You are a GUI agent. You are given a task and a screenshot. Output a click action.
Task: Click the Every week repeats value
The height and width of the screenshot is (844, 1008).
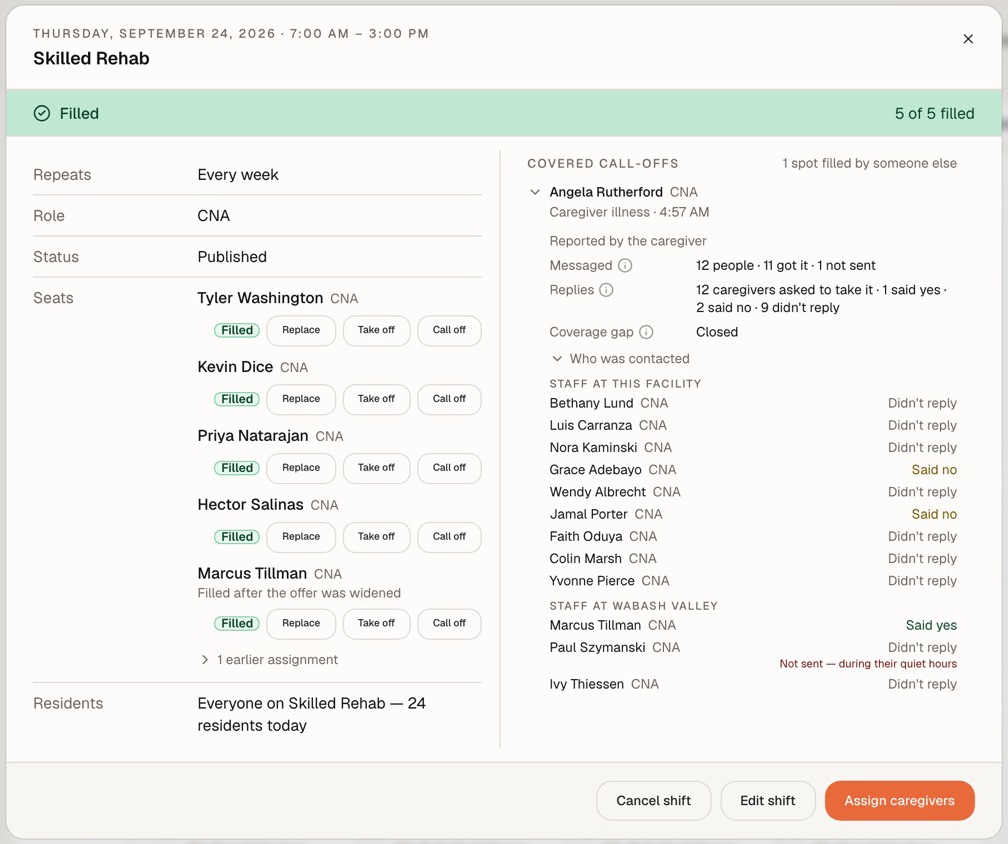click(x=238, y=175)
